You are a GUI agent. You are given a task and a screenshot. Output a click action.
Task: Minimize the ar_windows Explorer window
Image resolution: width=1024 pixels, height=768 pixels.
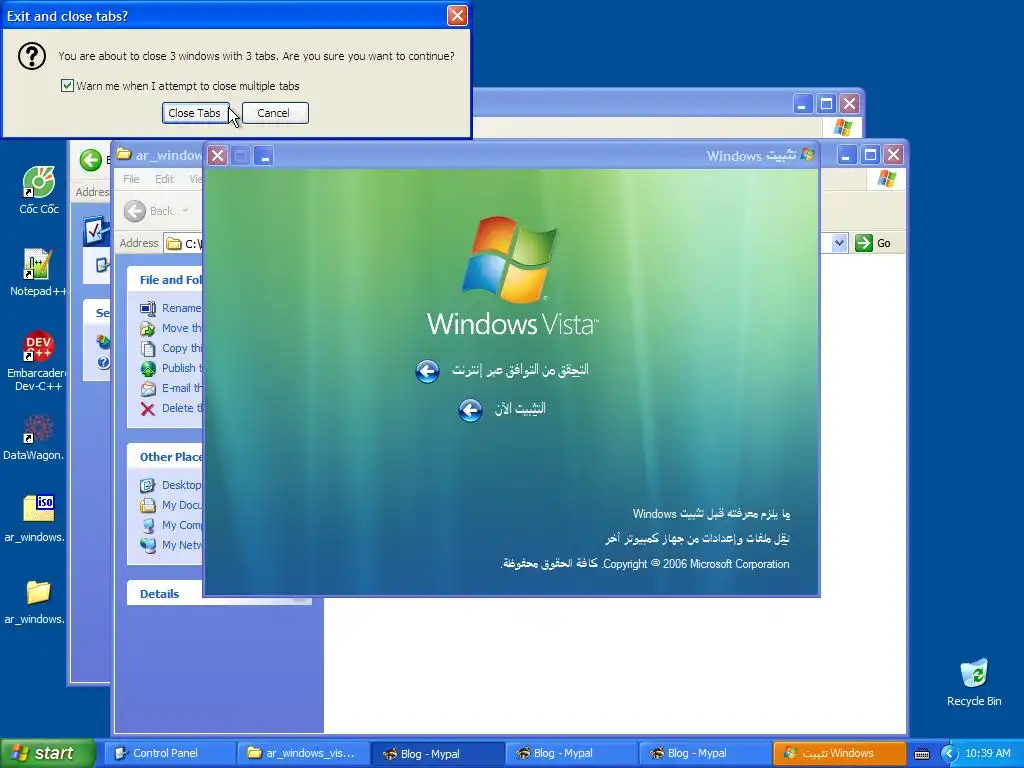coord(846,155)
